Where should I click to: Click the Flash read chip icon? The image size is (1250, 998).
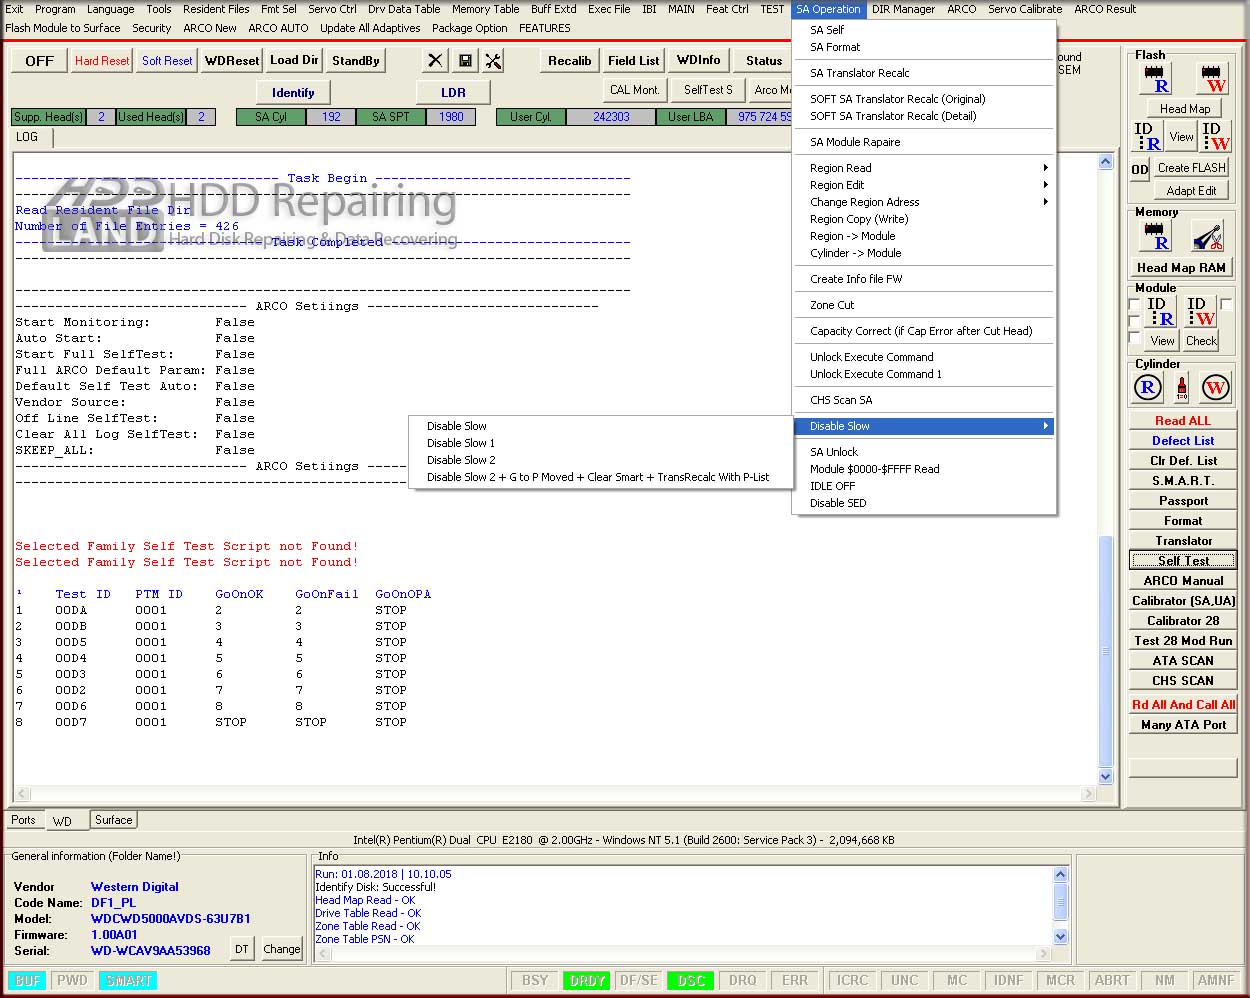(1157, 79)
